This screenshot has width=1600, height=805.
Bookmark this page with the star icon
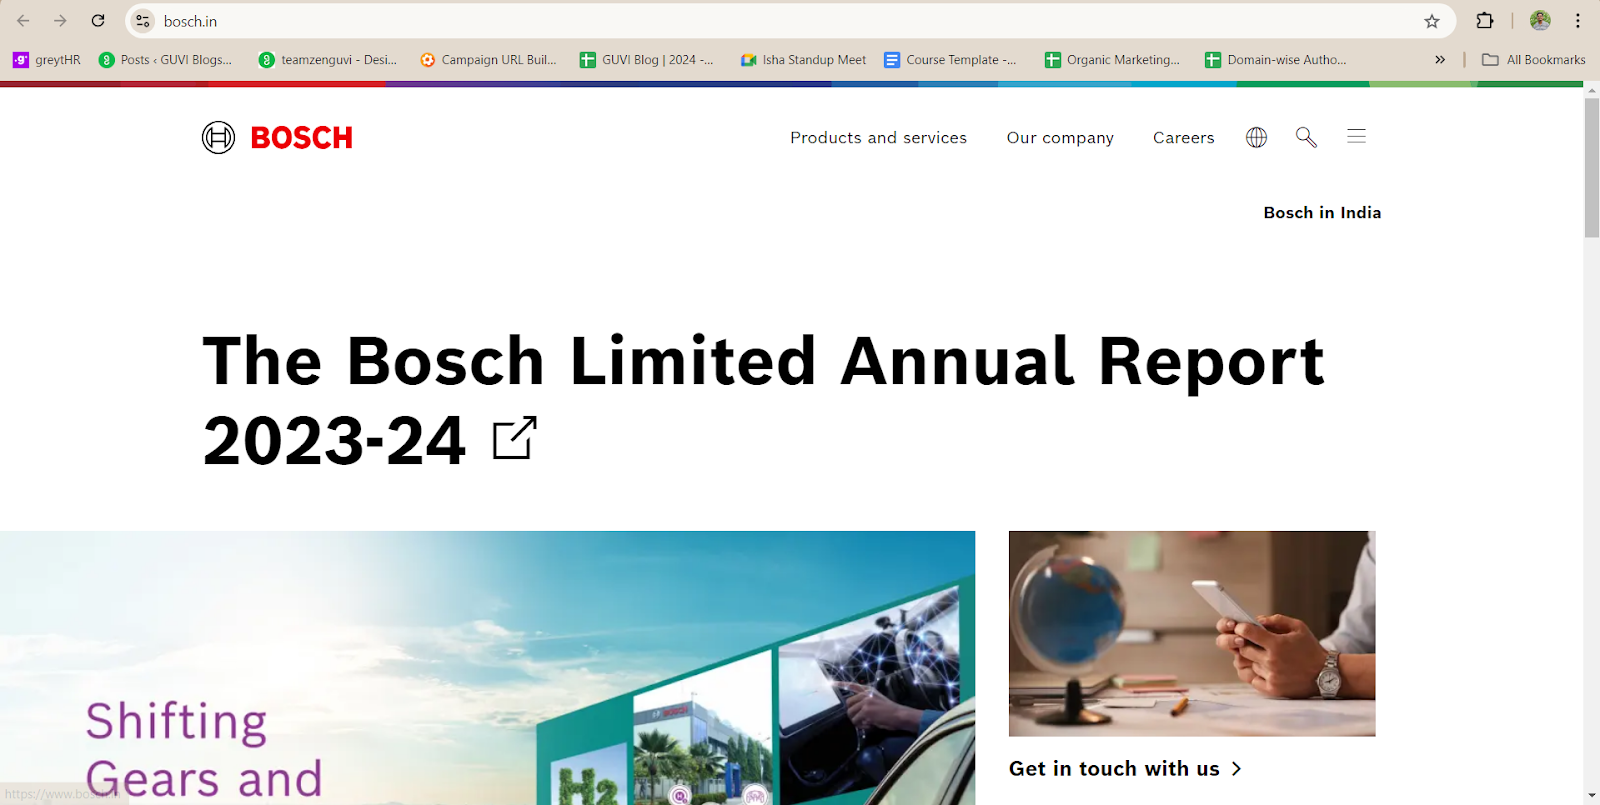(x=1432, y=21)
